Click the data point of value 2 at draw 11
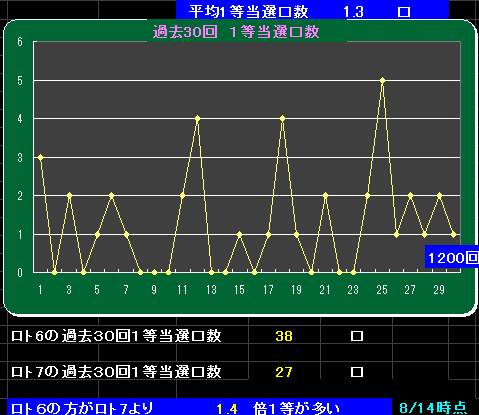Viewport: 479px width, 415px height. [182, 195]
